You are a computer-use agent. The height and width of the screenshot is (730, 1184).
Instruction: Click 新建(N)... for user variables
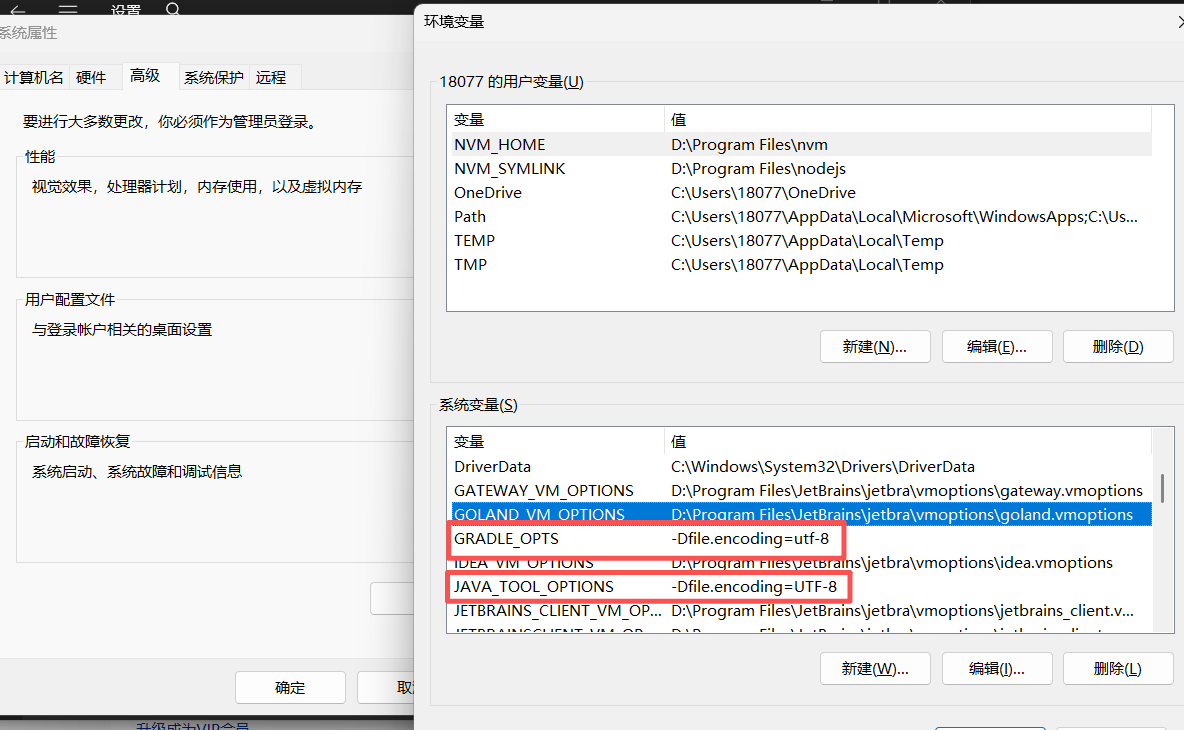click(x=875, y=347)
